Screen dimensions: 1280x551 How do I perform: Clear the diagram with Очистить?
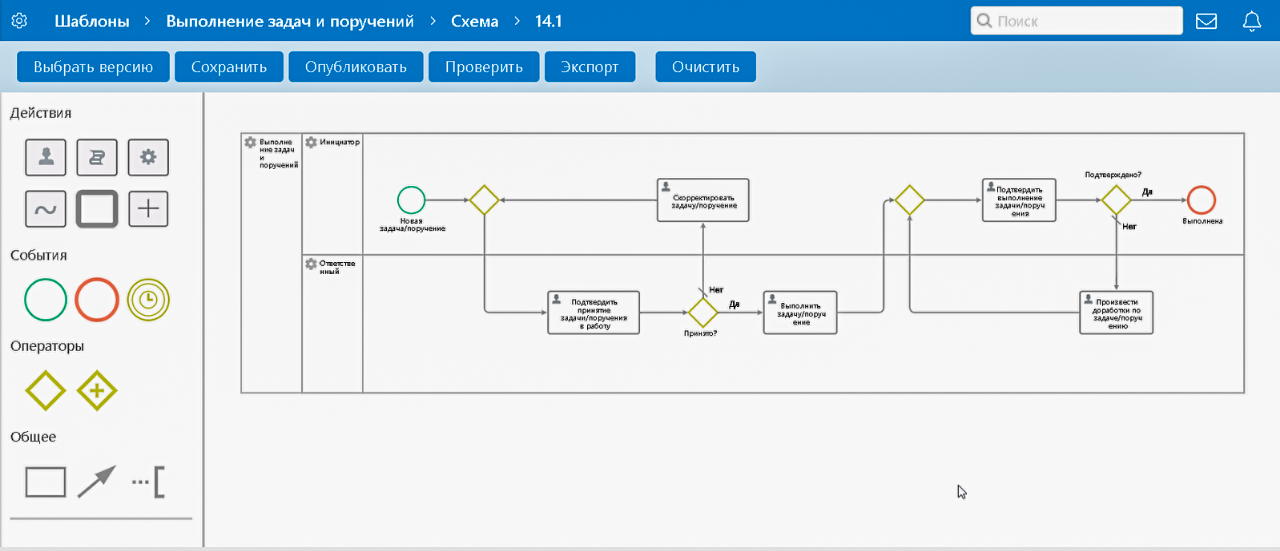[x=706, y=67]
